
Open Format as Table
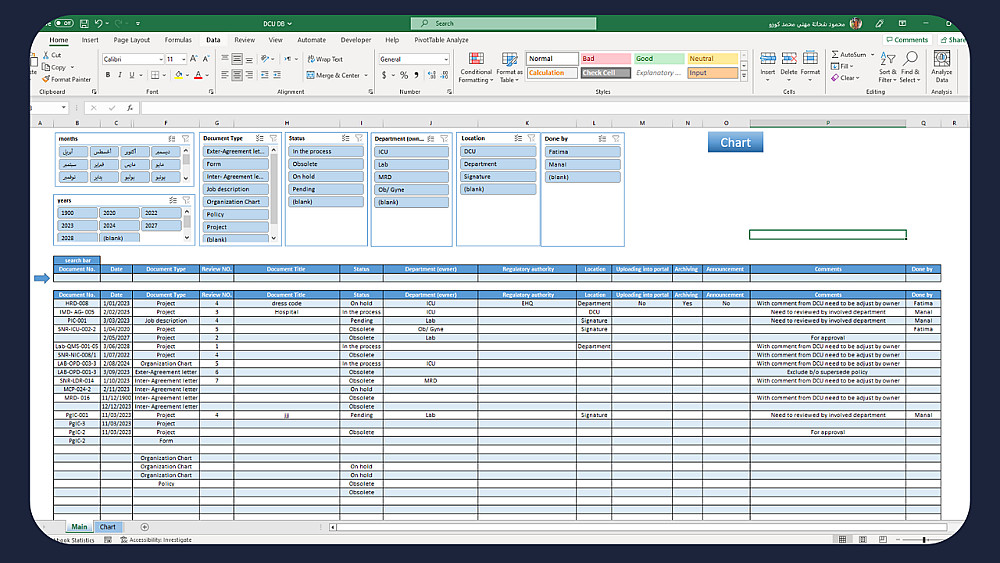pos(509,68)
